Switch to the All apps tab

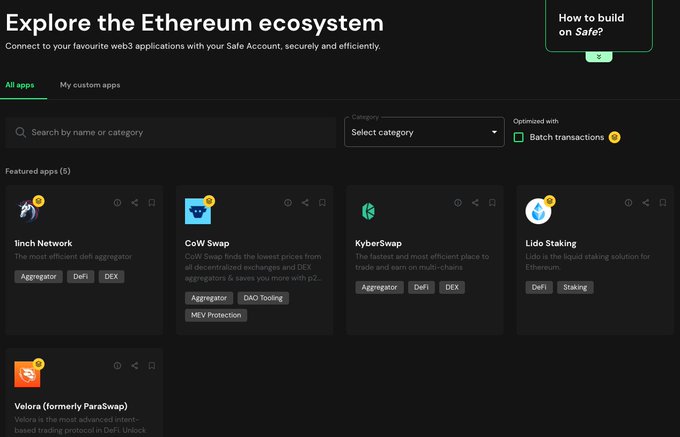tap(20, 85)
